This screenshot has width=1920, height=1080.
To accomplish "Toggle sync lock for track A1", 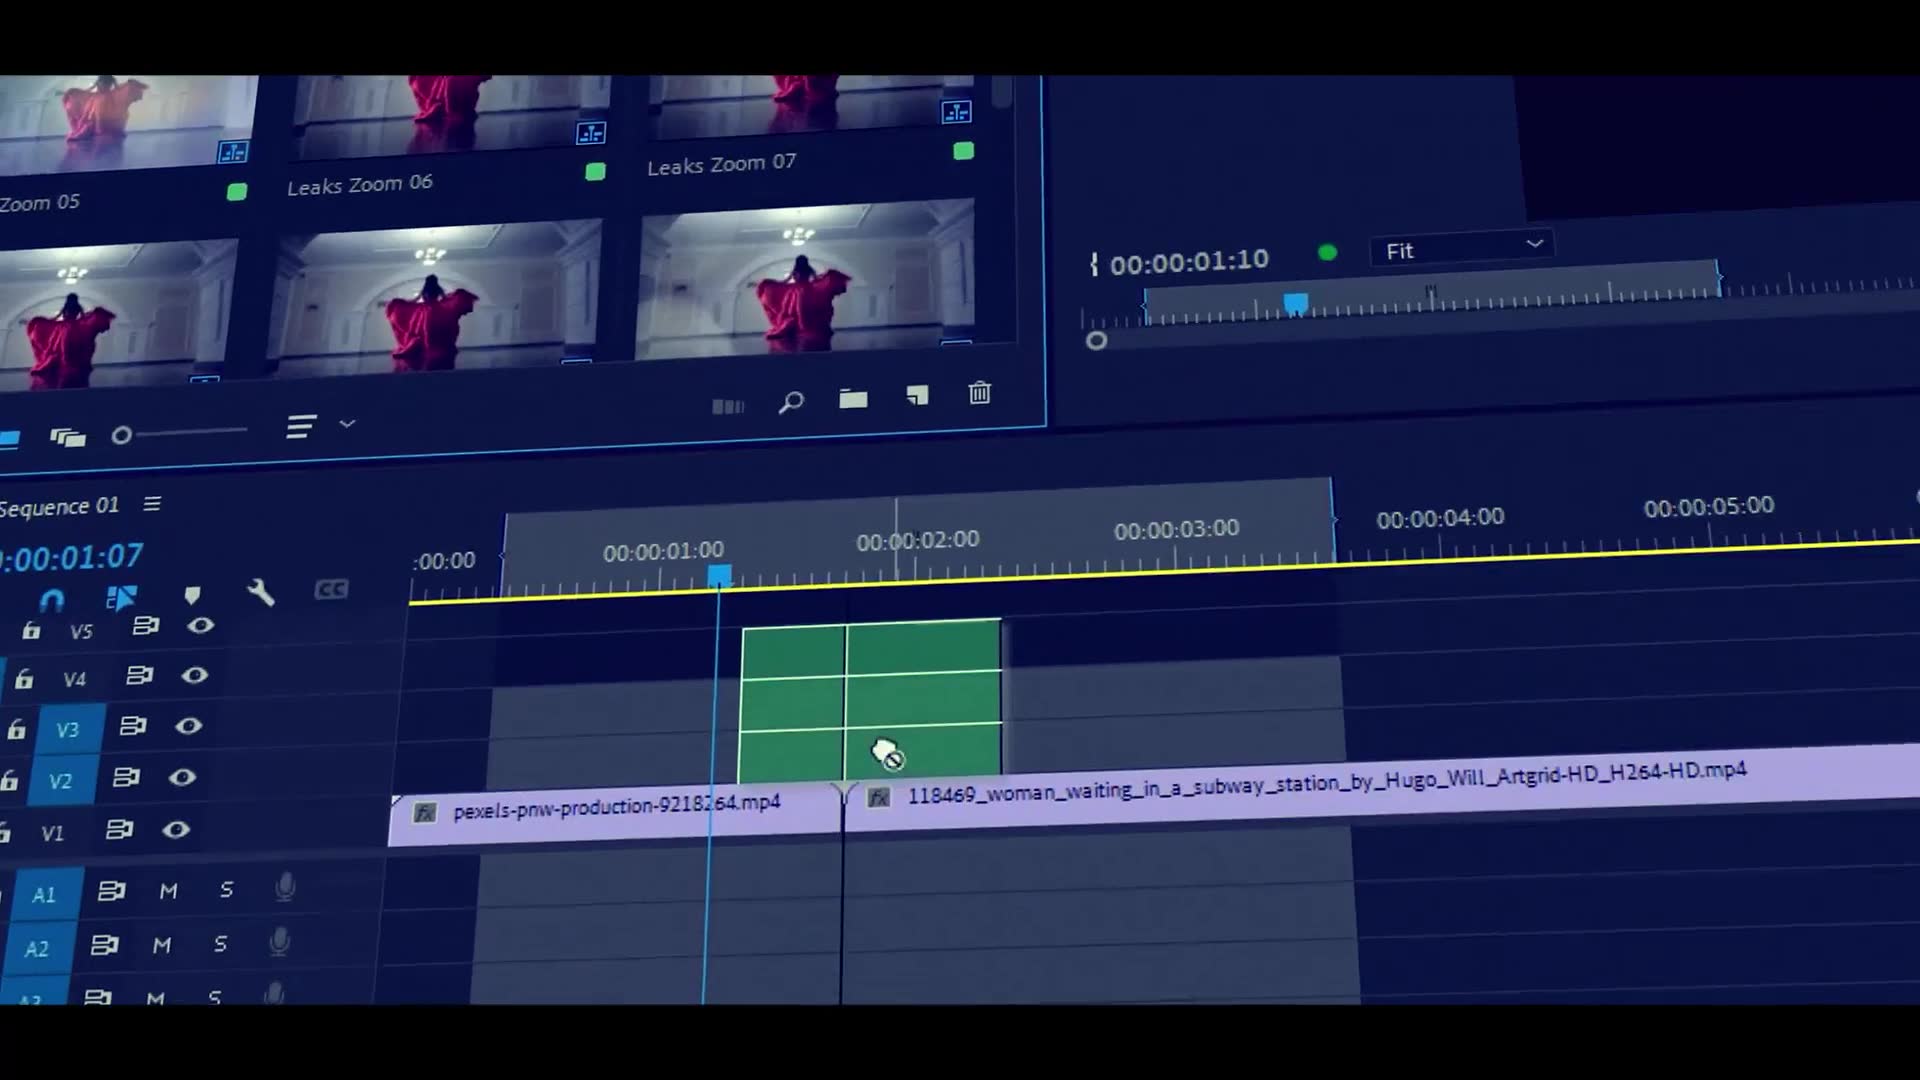I will [x=111, y=890].
